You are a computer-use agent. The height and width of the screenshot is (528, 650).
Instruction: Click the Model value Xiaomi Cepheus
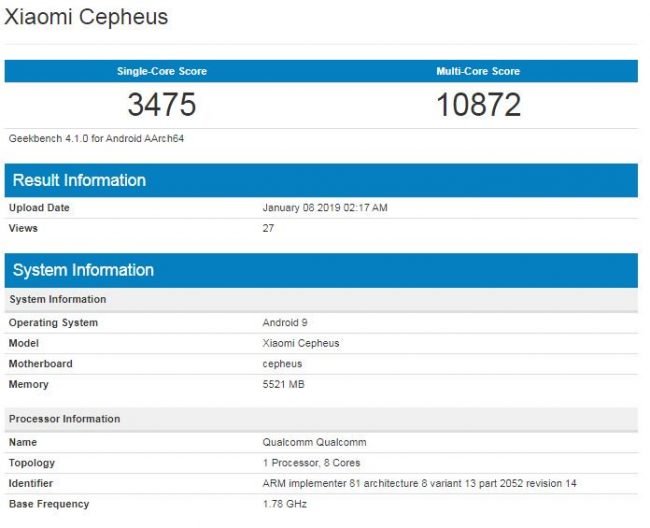301,343
